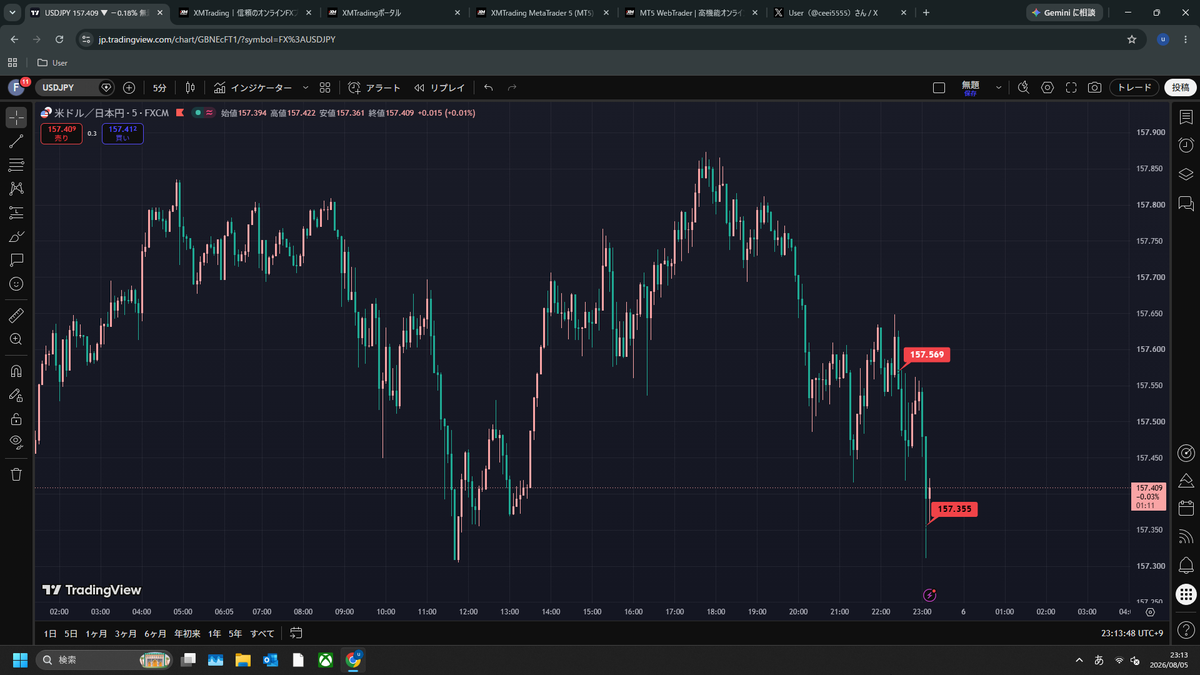Viewport: 1200px width, 675px height.
Task: Open the watchlist panel icon
Action: tap(1186, 117)
